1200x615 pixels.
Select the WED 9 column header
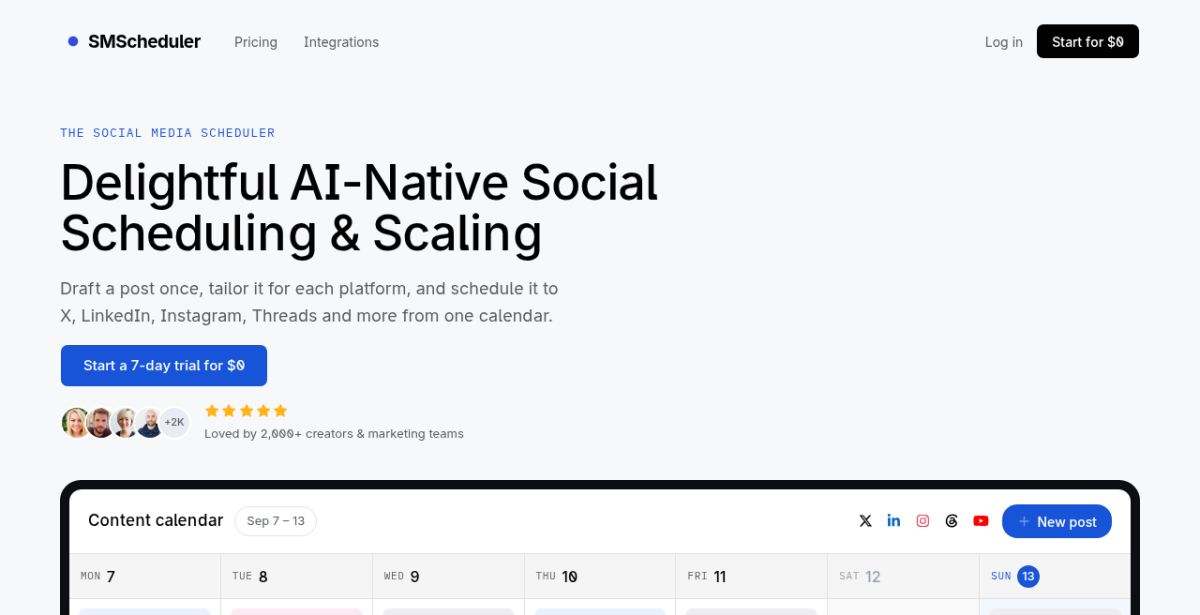click(x=448, y=576)
